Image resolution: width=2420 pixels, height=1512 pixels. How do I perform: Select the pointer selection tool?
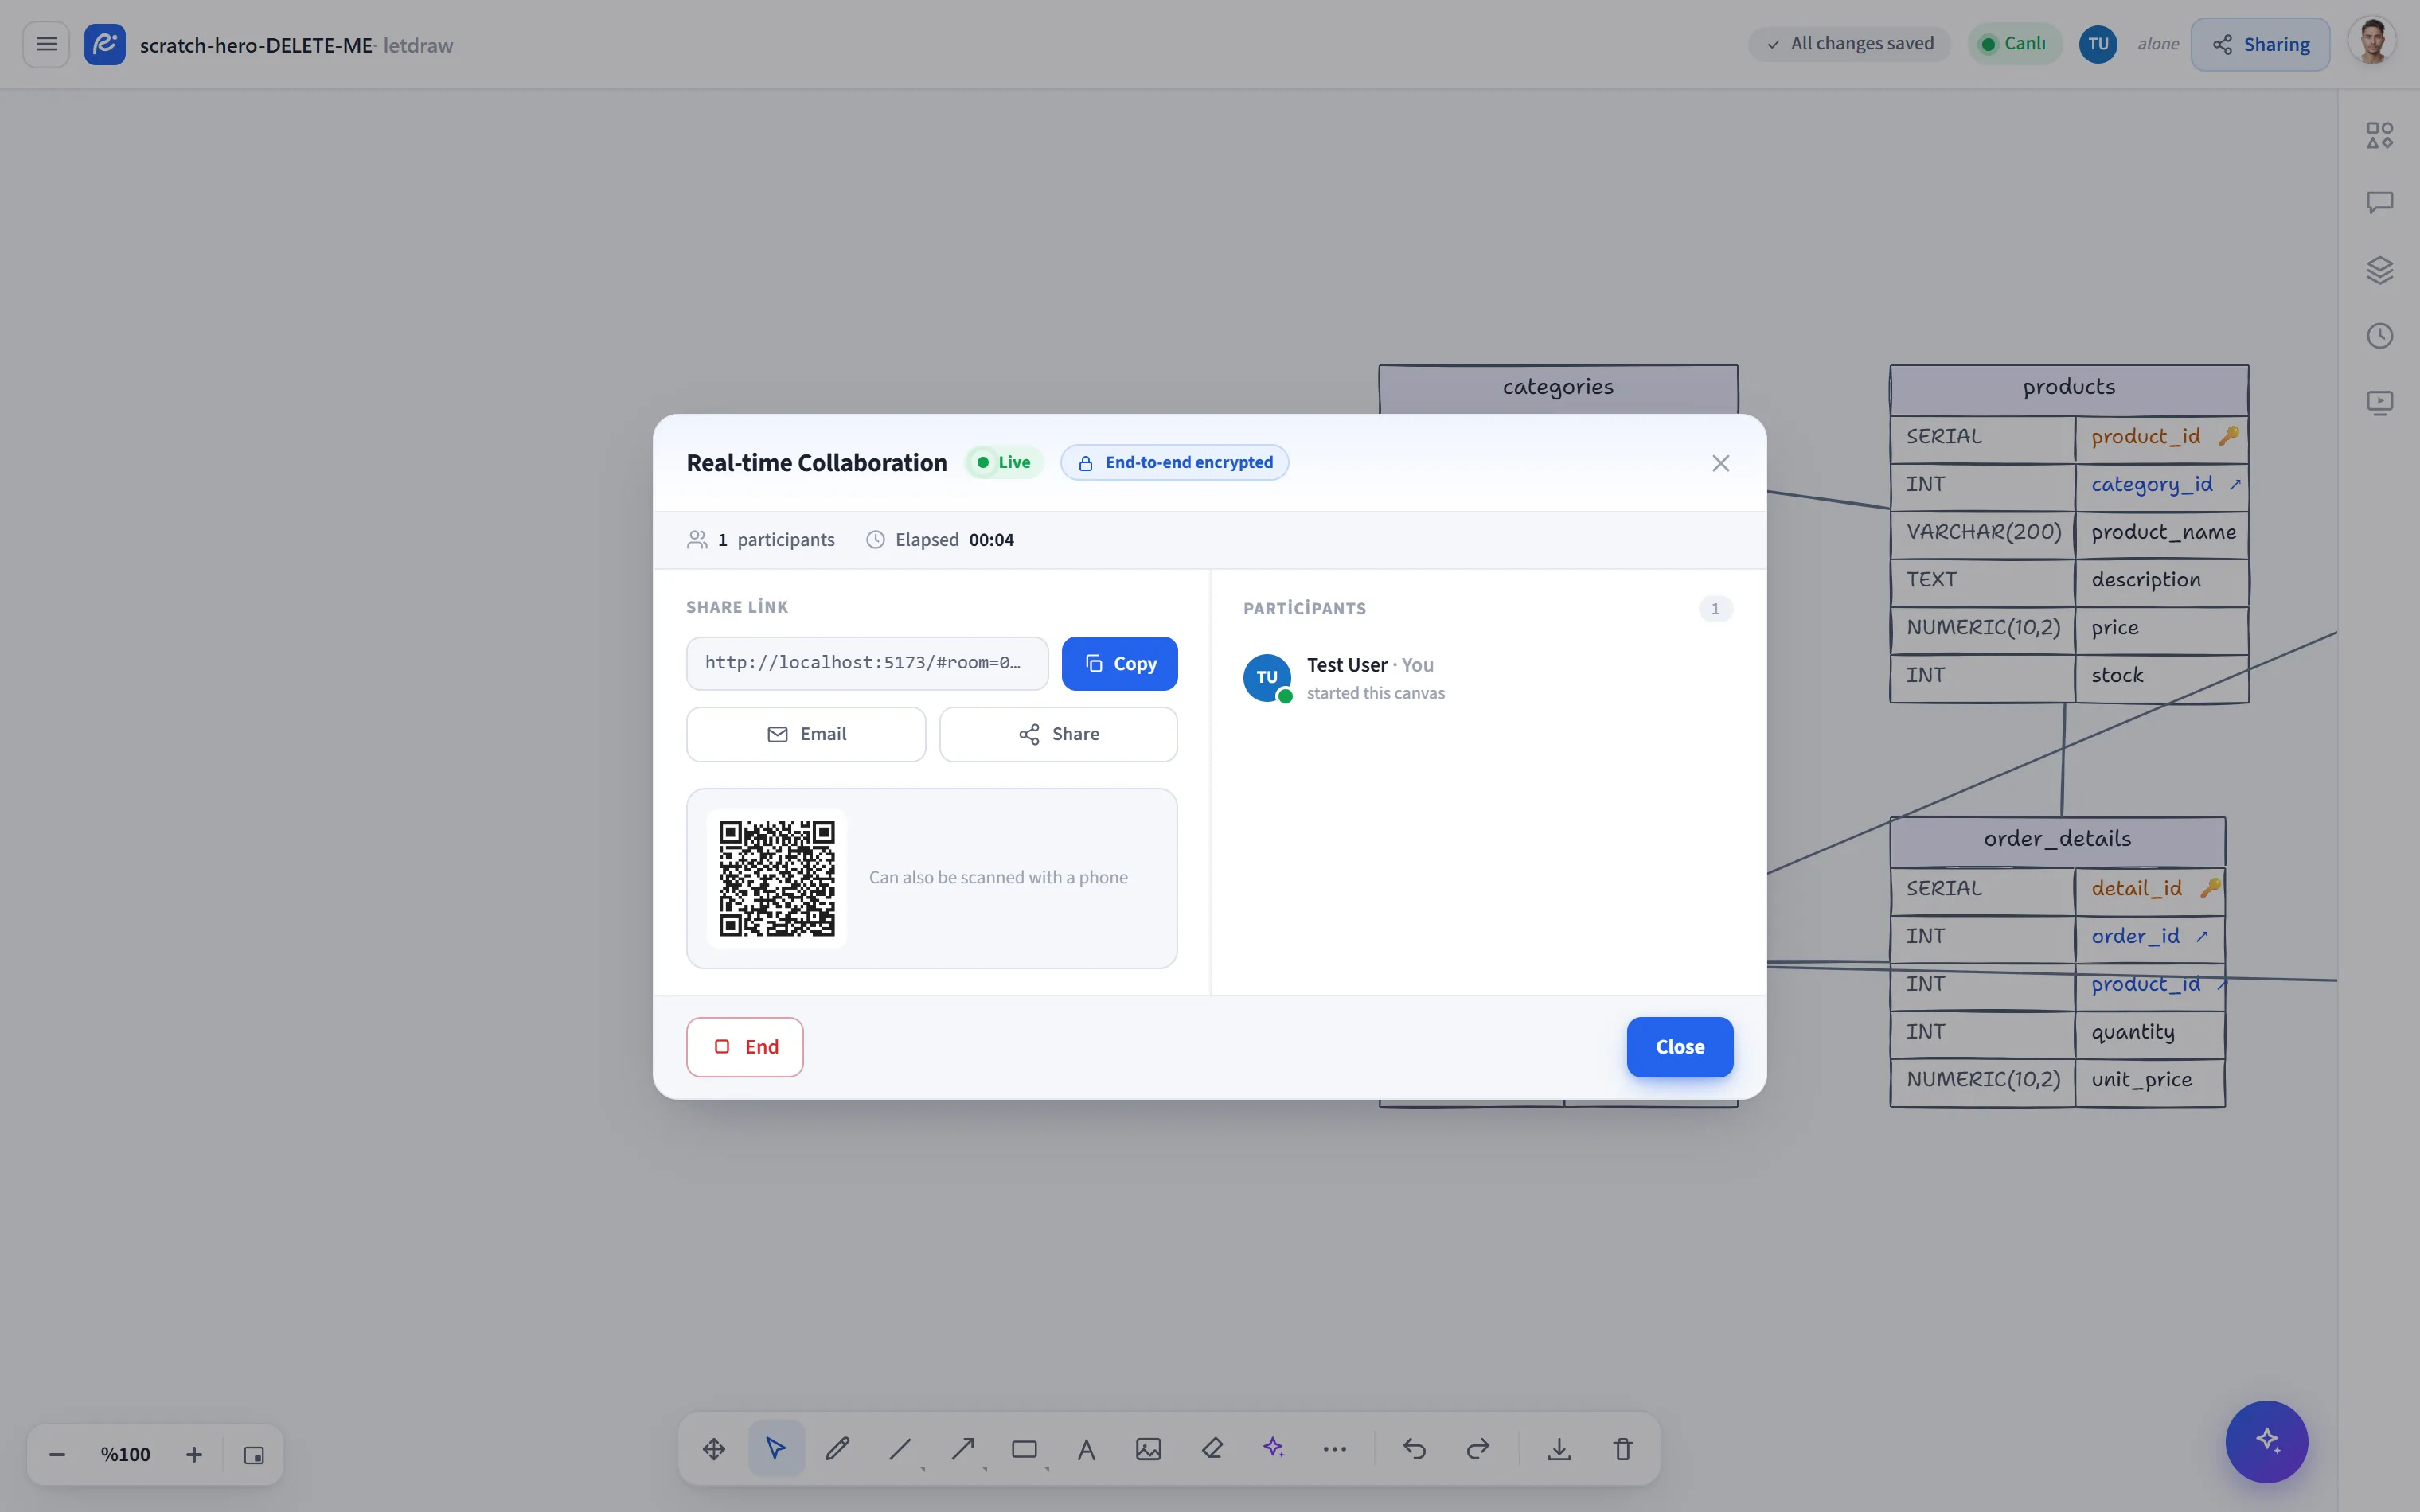point(776,1448)
